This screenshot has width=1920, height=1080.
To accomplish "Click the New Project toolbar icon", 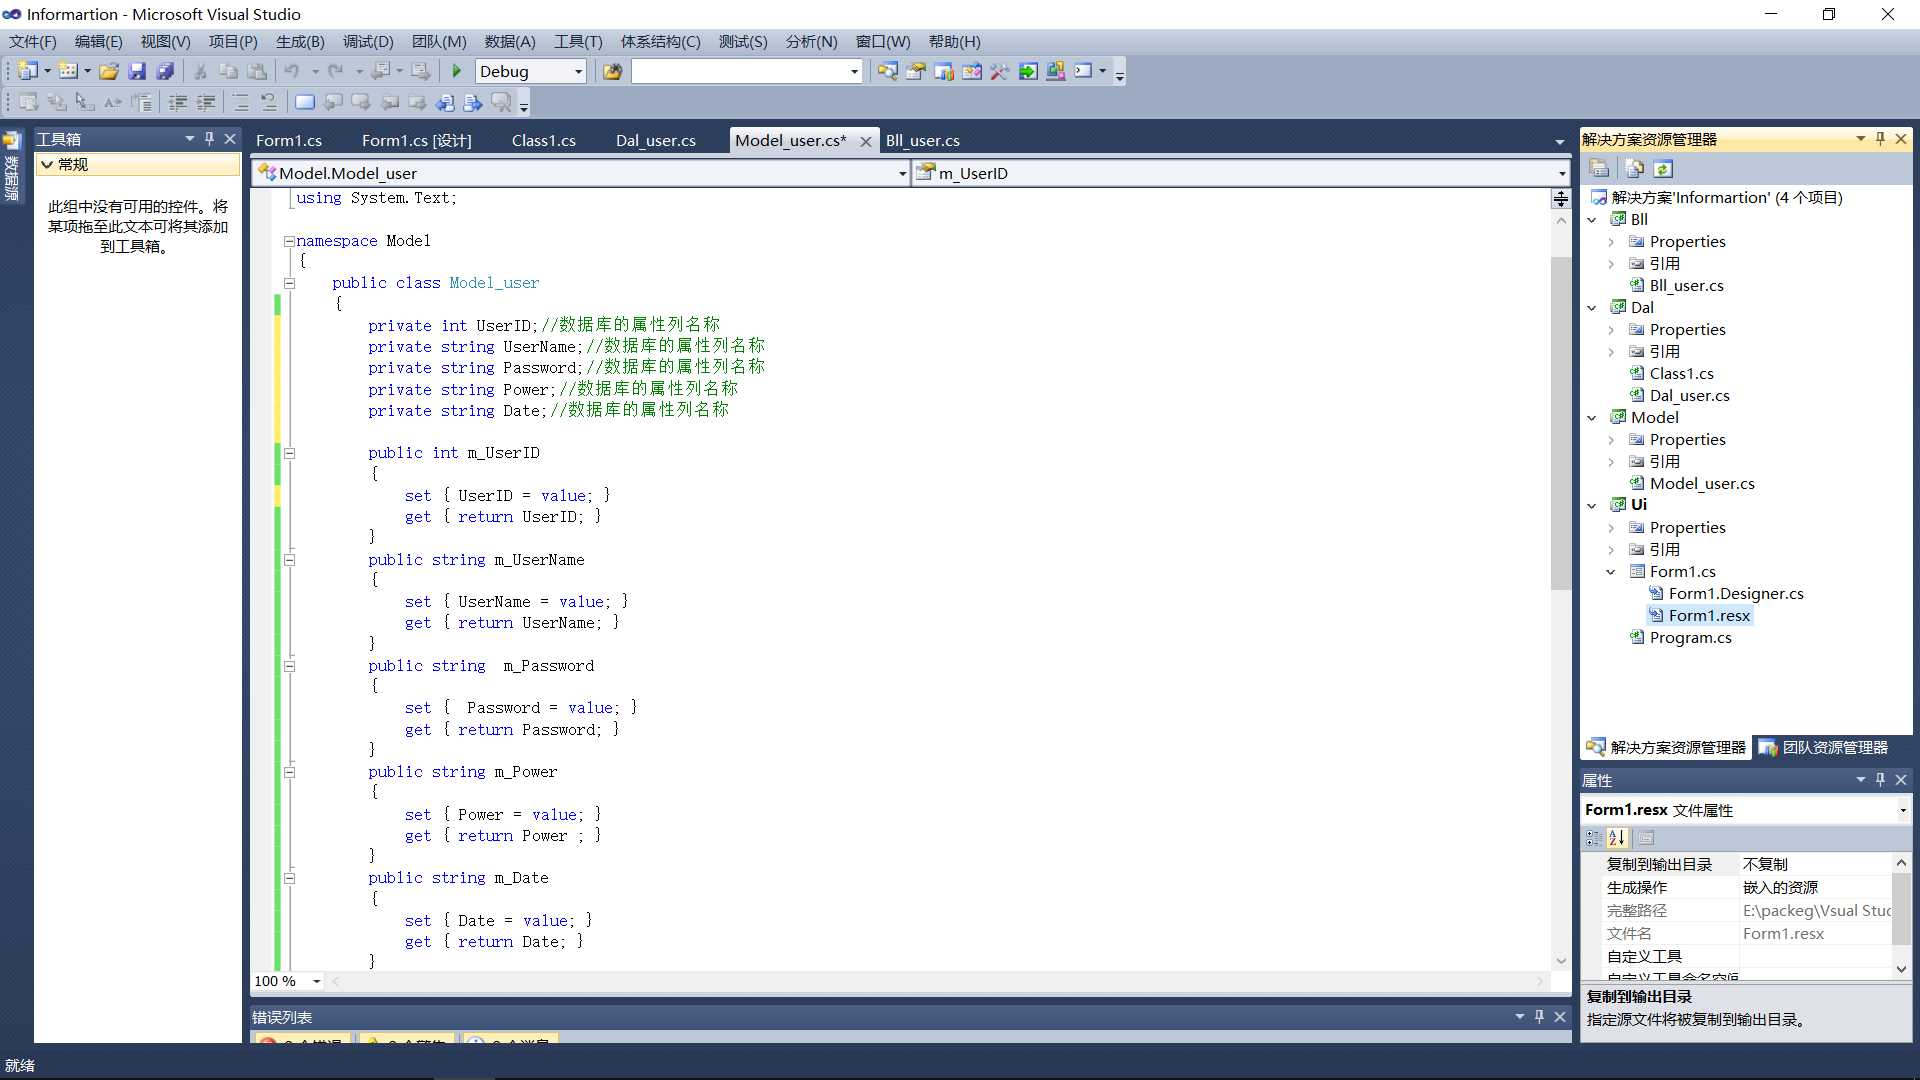I will (x=28, y=71).
